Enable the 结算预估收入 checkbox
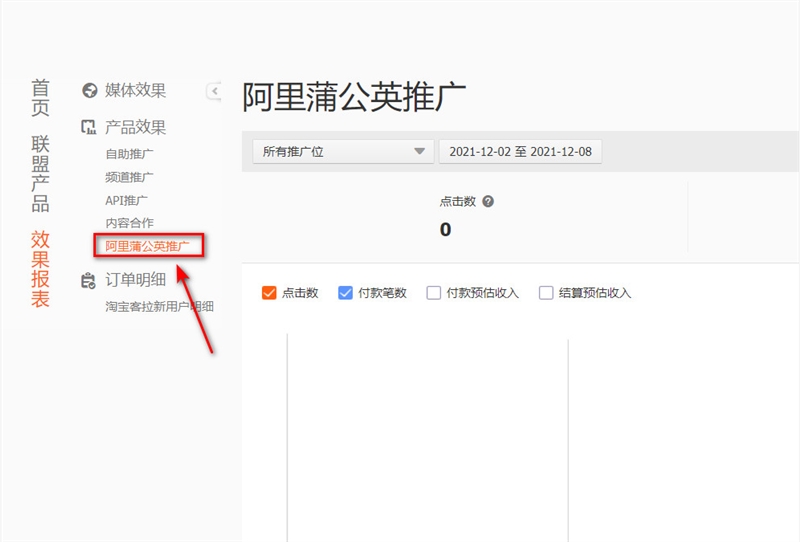The width and height of the screenshot is (800, 542). [x=546, y=293]
